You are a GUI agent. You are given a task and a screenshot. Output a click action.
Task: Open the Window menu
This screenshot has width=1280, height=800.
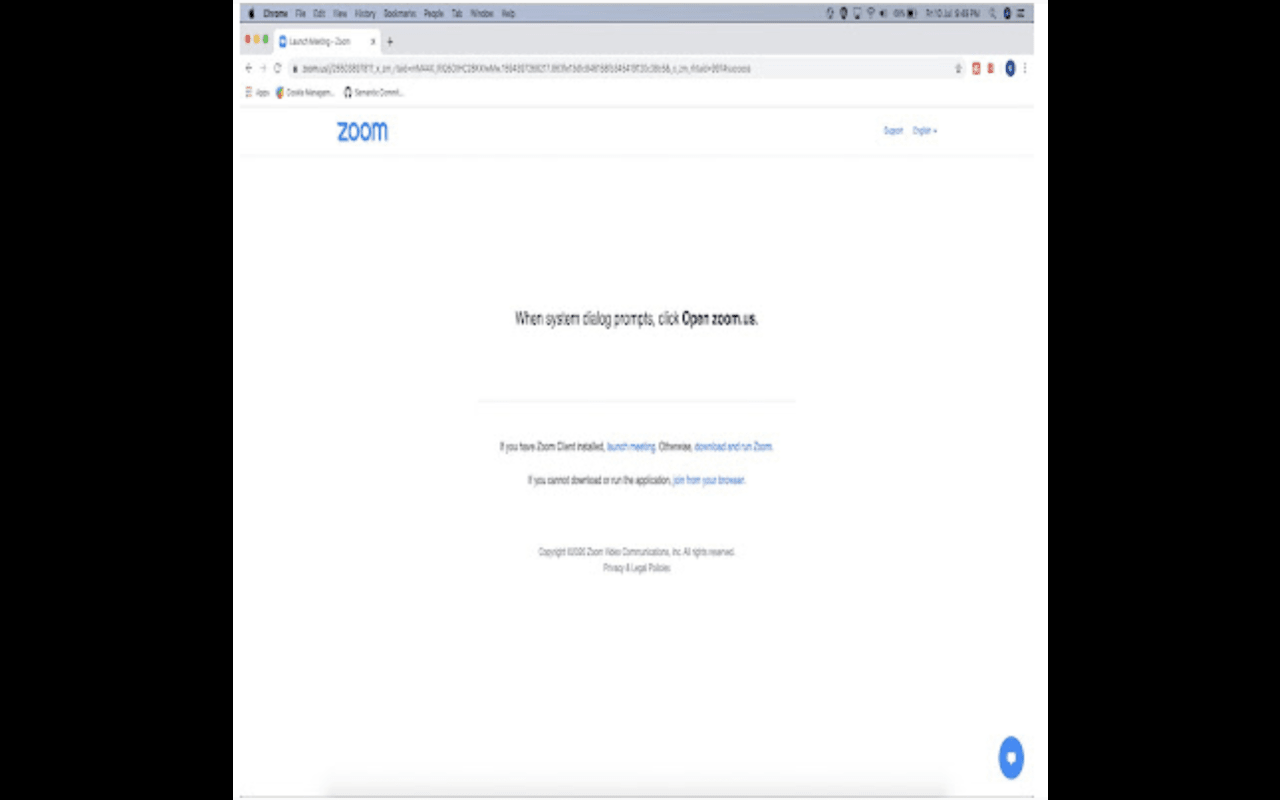(x=482, y=14)
